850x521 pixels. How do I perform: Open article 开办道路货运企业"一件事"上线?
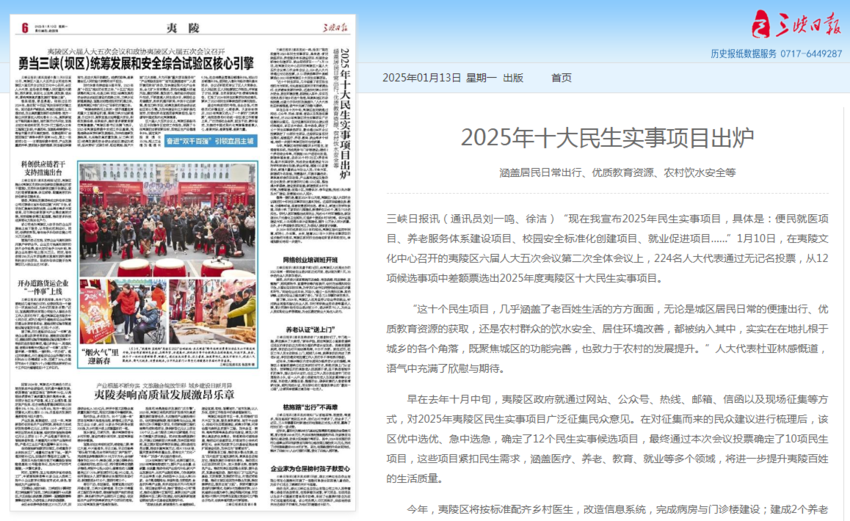pyautogui.click(x=42, y=288)
